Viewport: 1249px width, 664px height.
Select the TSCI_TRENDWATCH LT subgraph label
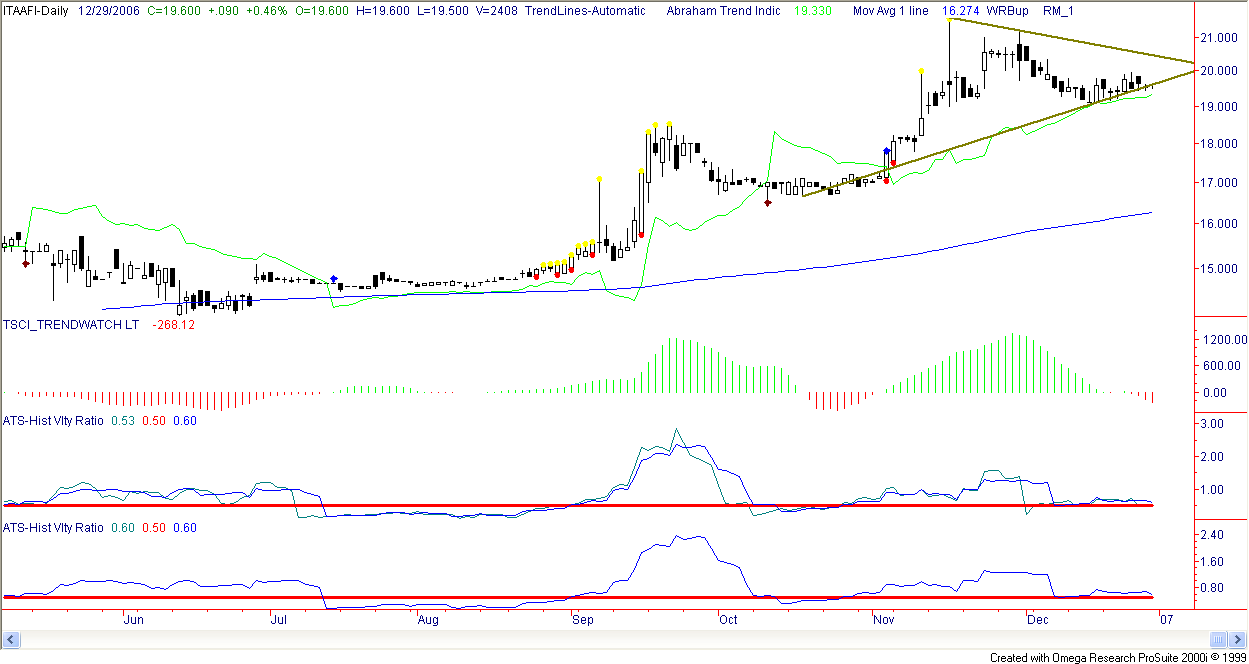click(x=71, y=325)
